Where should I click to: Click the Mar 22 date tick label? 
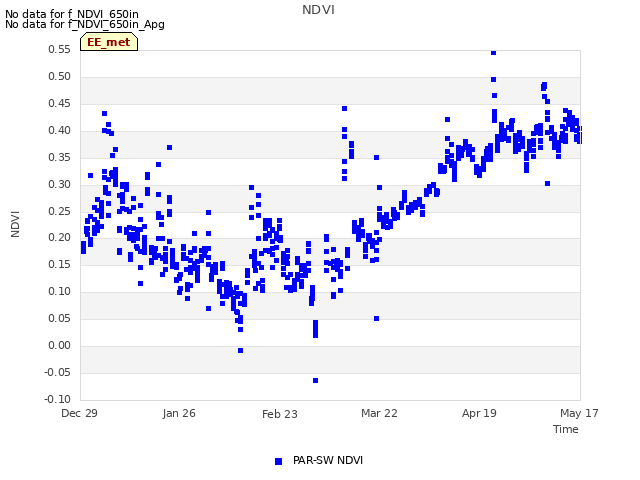coord(379,413)
